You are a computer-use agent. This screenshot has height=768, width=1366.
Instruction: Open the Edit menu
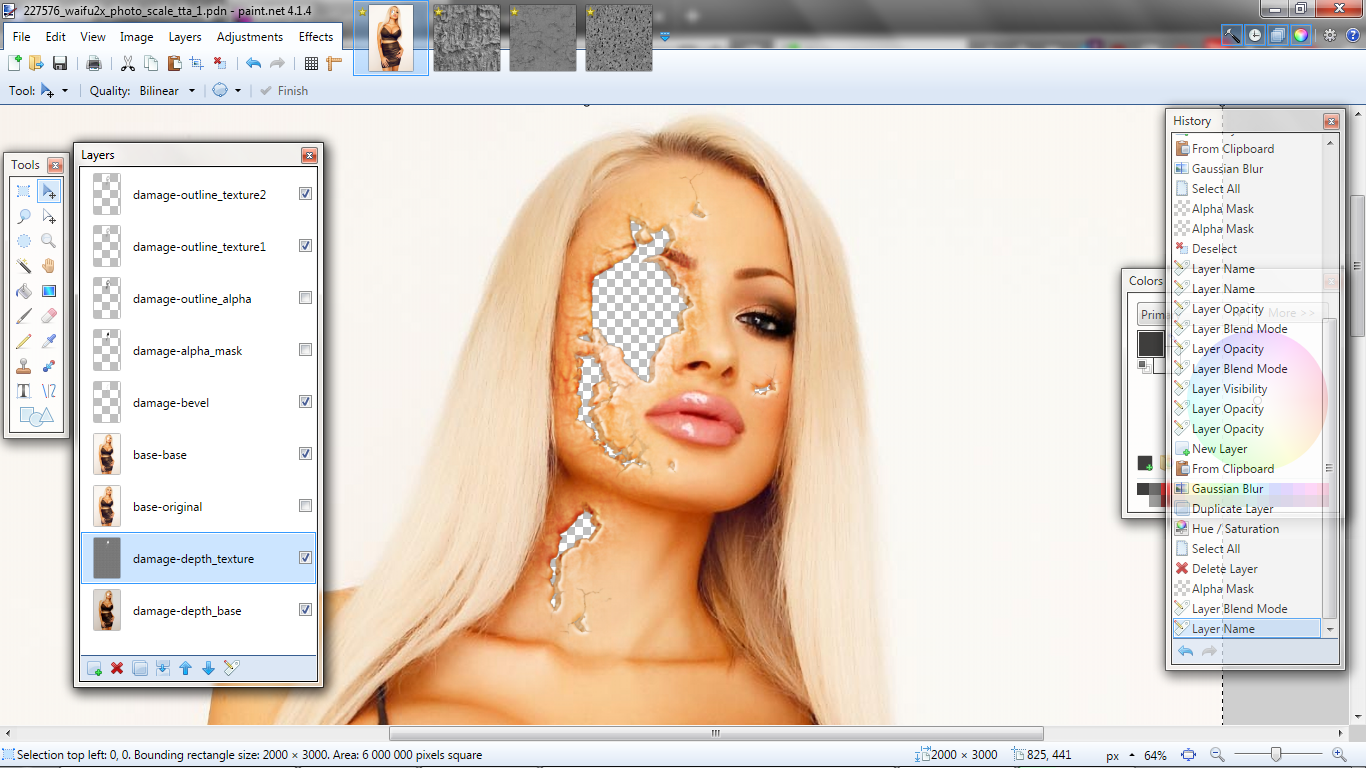coord(55,37)
